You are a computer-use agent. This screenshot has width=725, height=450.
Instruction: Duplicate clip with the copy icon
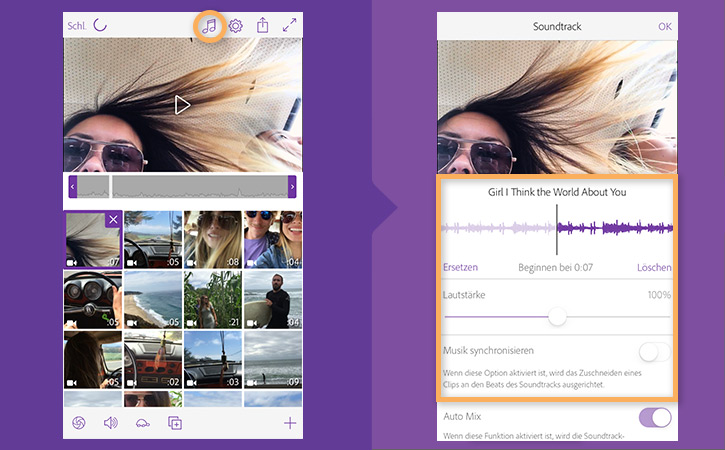point(175,423)
